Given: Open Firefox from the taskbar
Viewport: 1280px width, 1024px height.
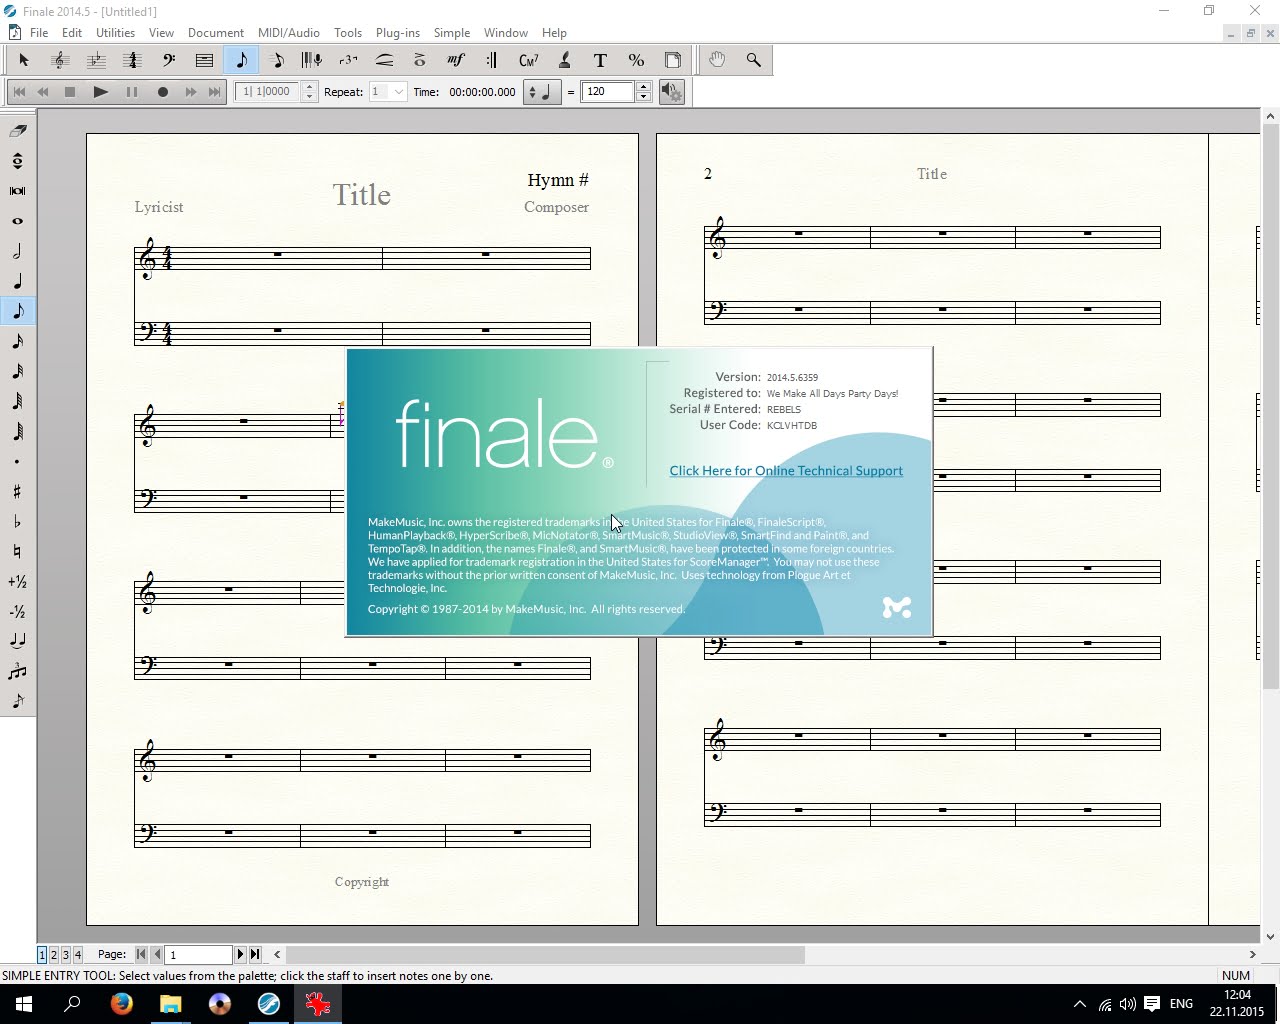Looking at the screenshot, I should [x=122, y=1004].
